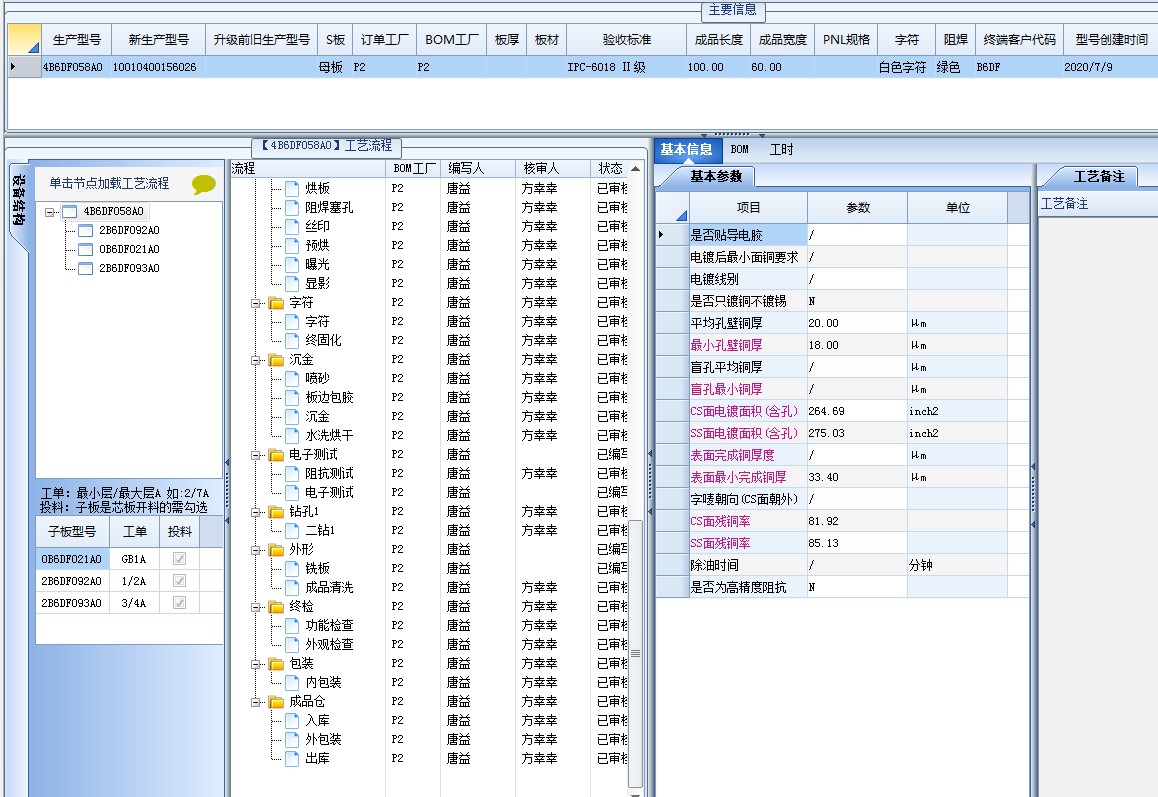The height and width of the screenshot is (797, 1158).
Task: Click the 成品长度 column header
Action: point(719,40)
